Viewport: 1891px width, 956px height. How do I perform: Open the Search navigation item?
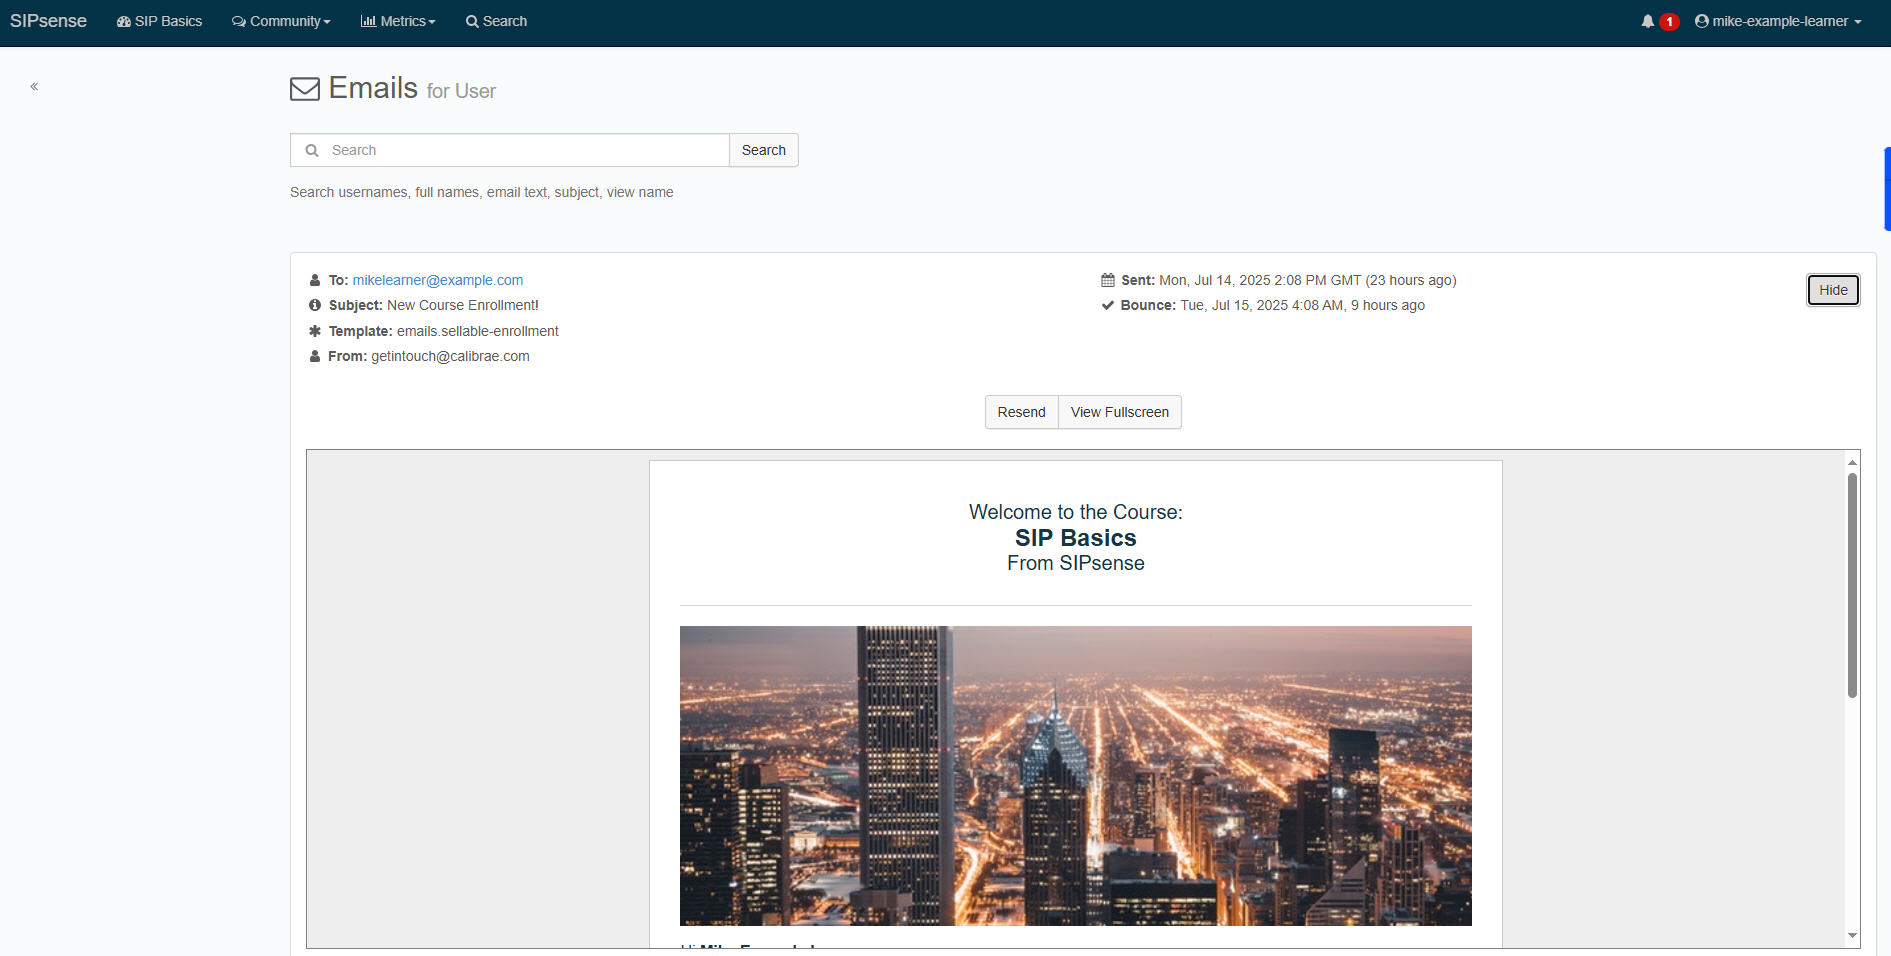tap(496, 21)
